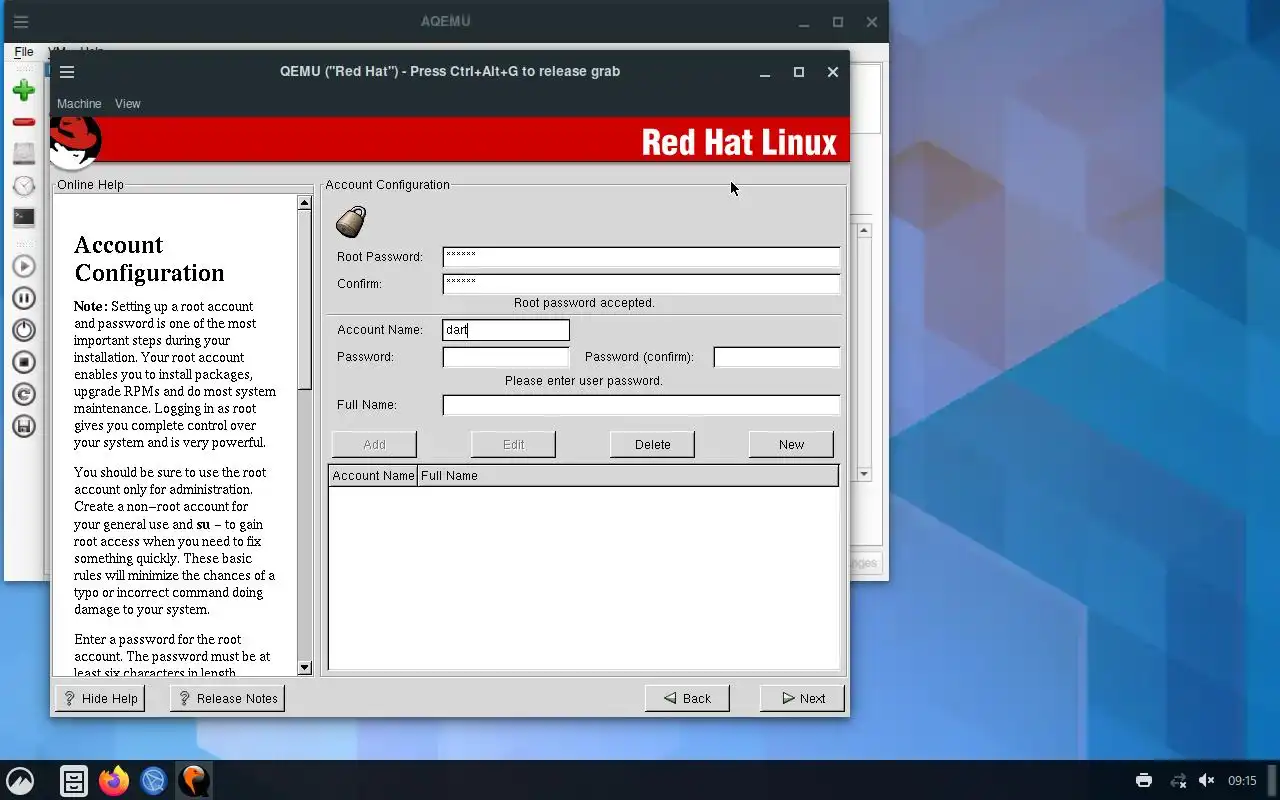The image size is (1280, 800).
Task: Click the Root password accepted message
Action: click(x=584, y=303)
